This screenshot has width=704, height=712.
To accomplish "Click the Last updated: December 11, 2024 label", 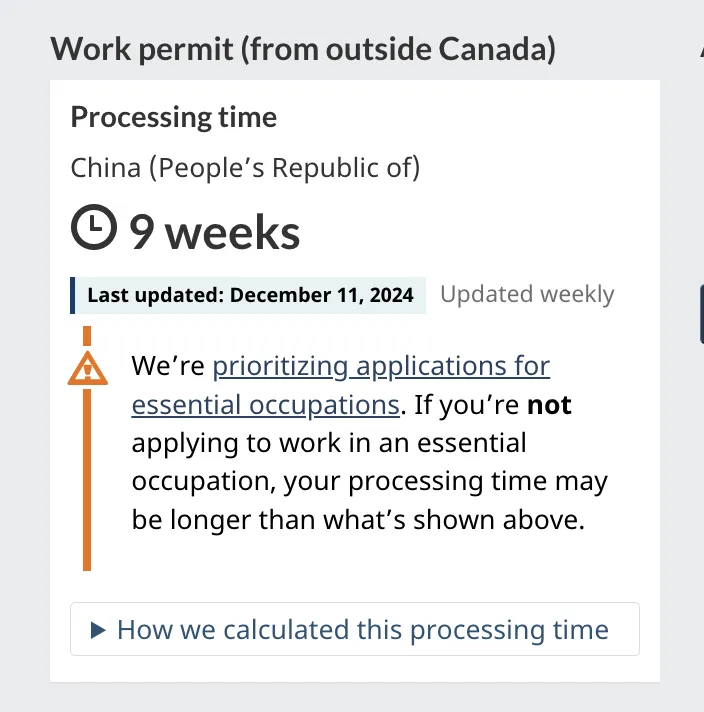I will [250, 295].
